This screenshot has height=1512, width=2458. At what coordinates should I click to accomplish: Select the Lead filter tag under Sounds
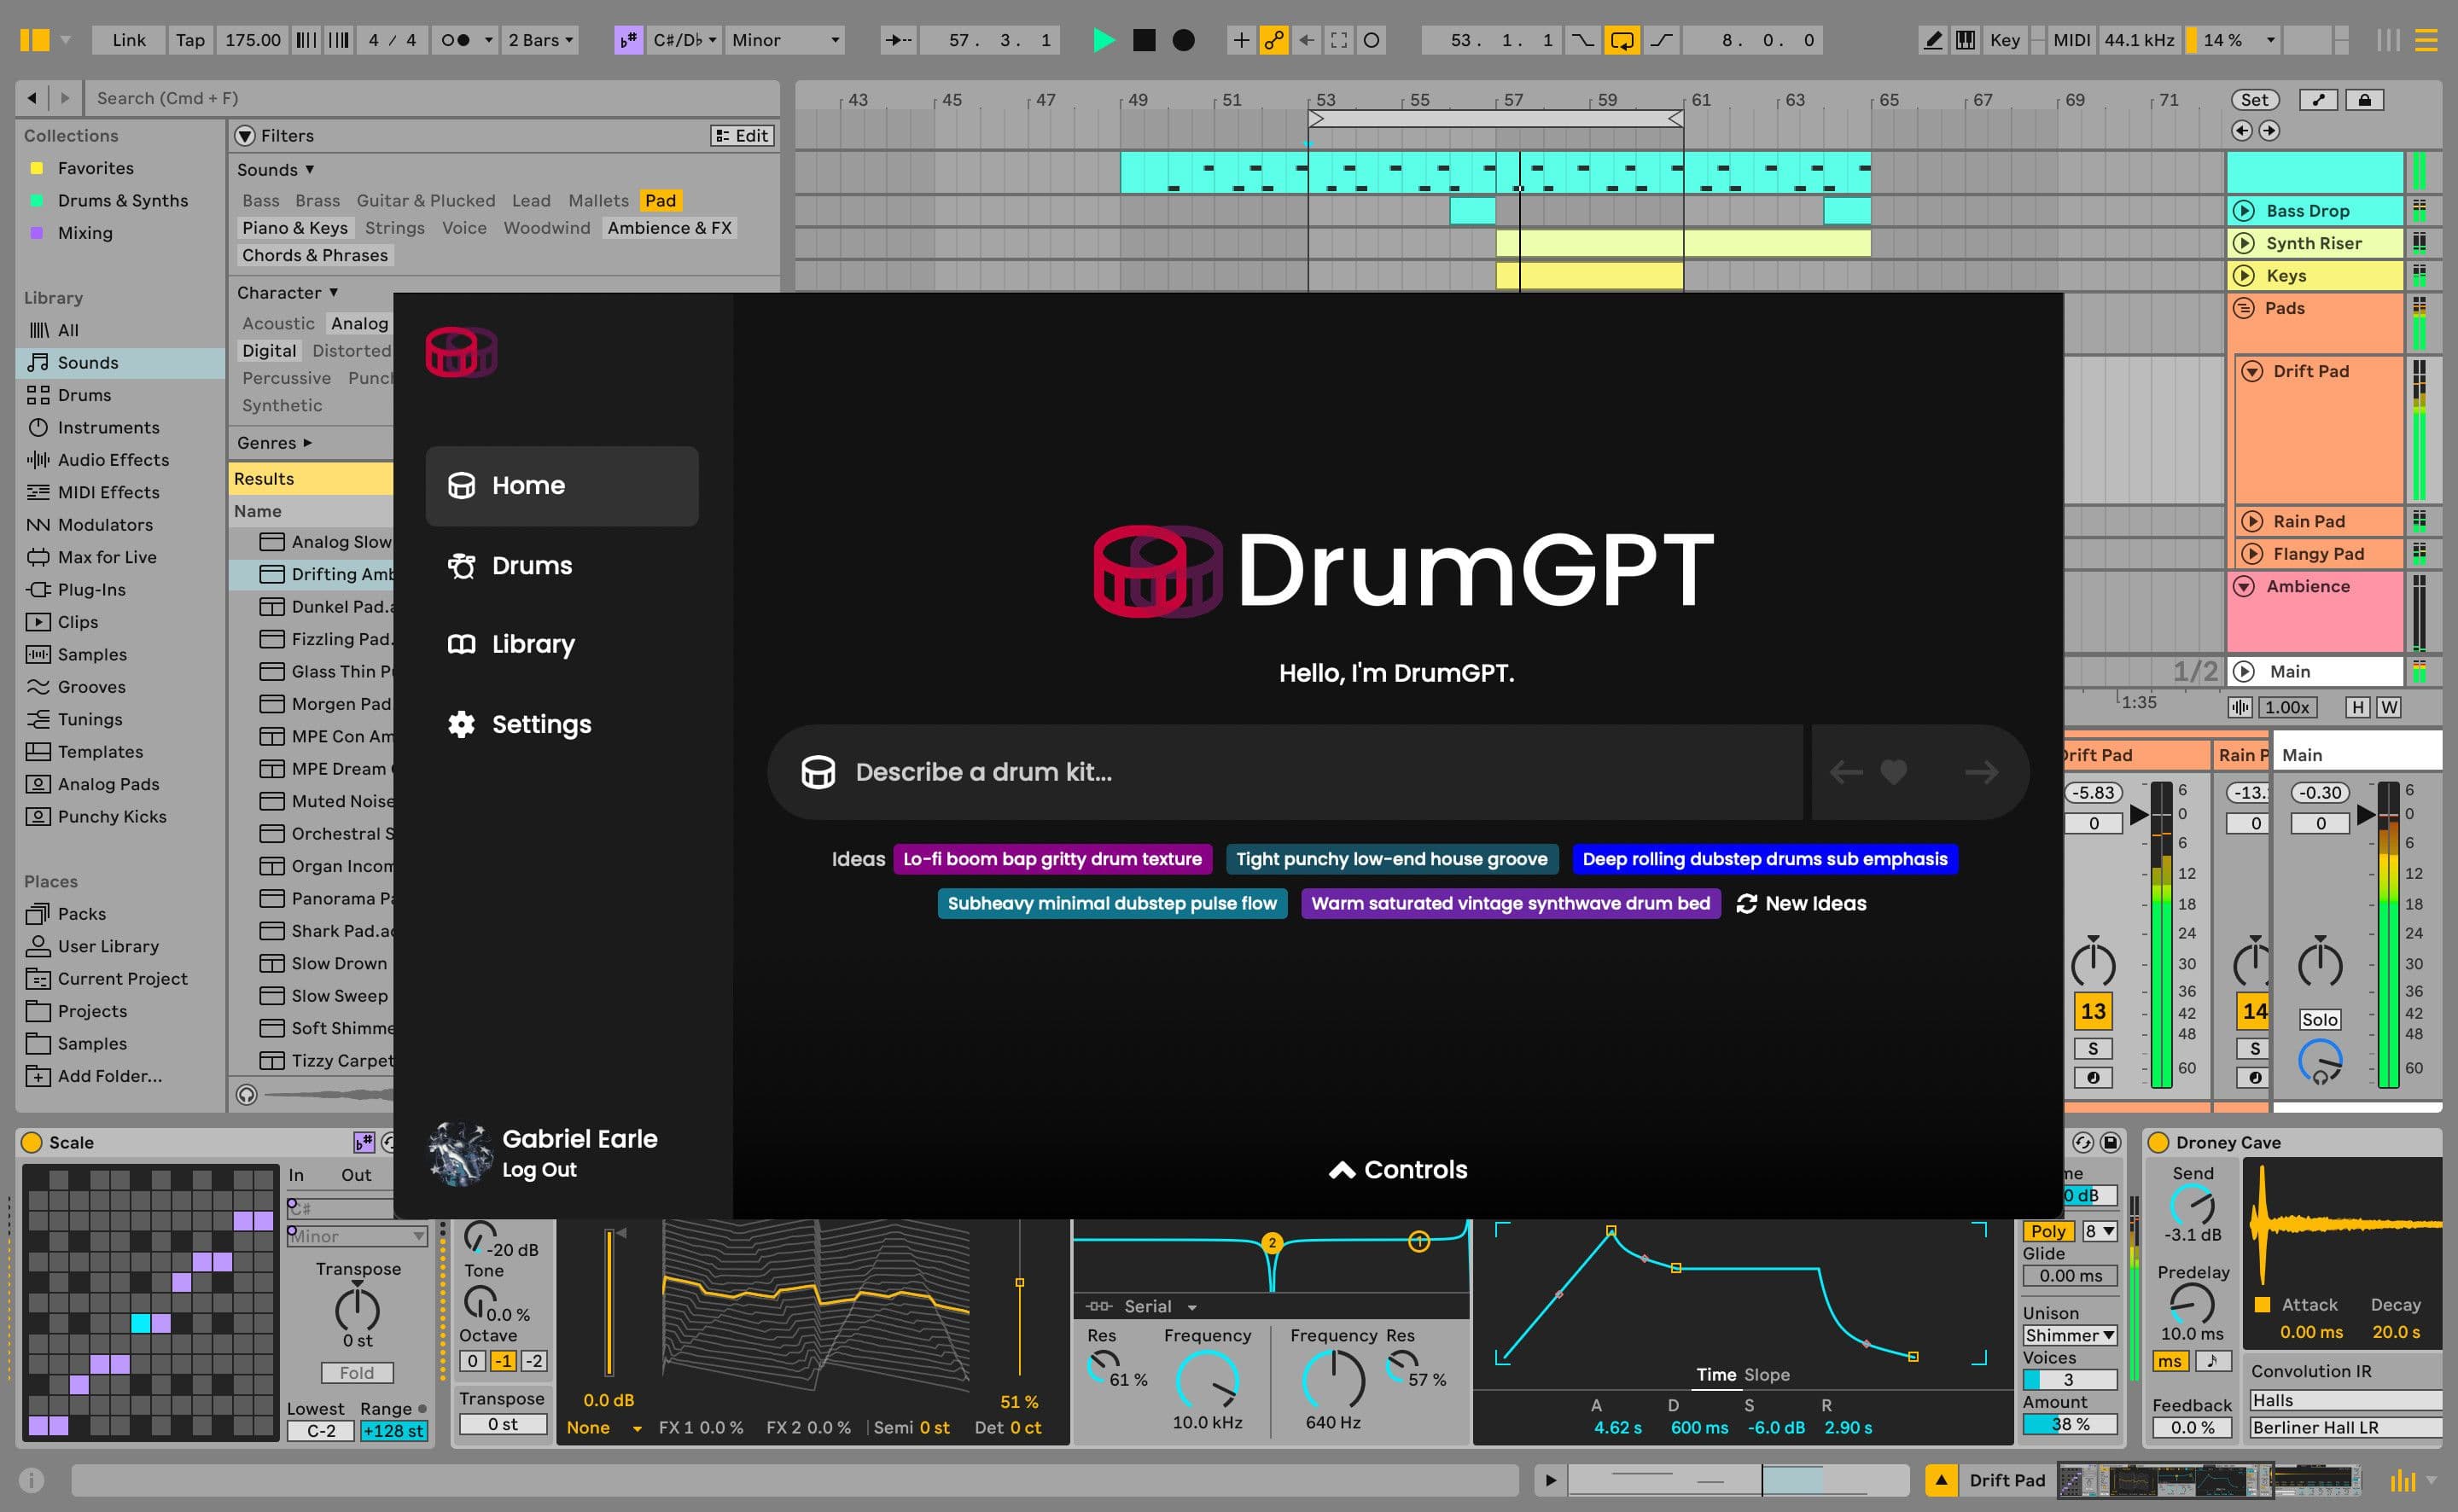pyautogui.click(x=531, y=200)
